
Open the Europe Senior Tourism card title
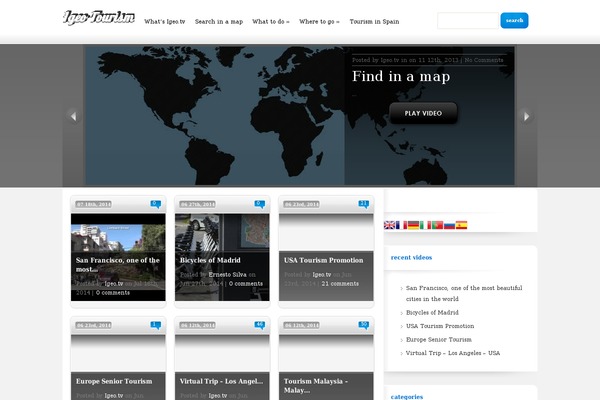coord(114,381)
